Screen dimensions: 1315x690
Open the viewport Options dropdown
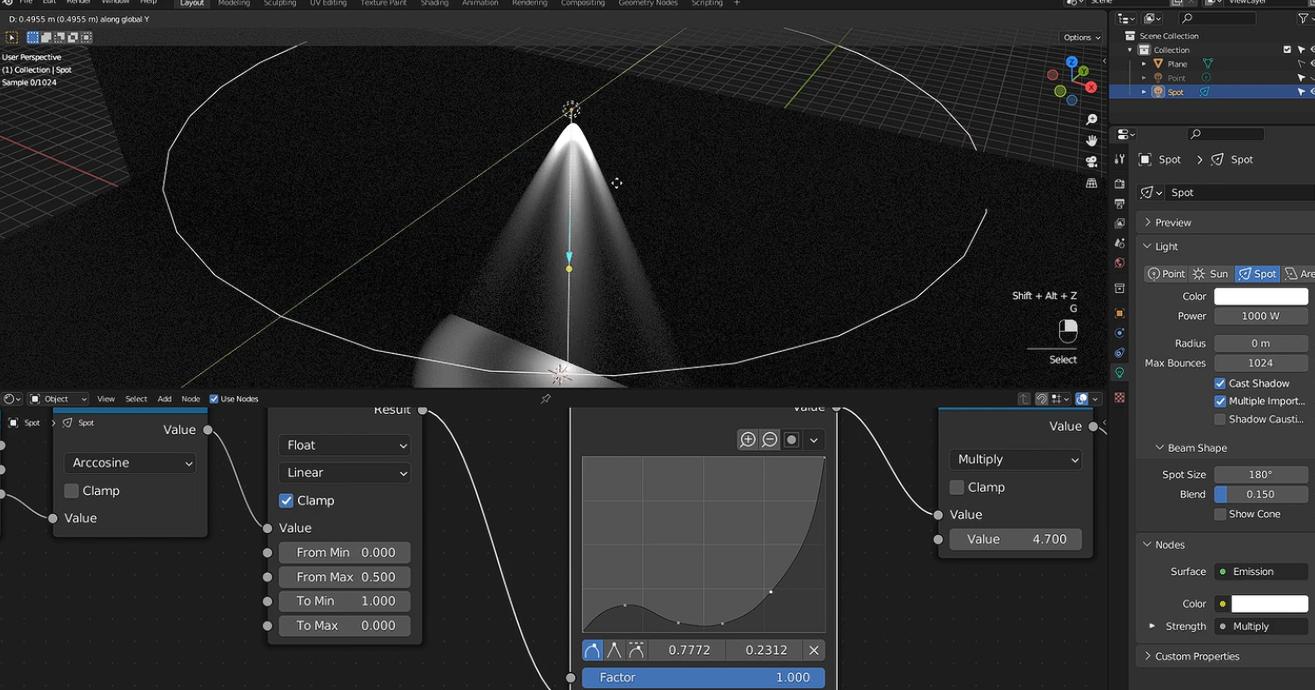click(x=1082, y=37)
